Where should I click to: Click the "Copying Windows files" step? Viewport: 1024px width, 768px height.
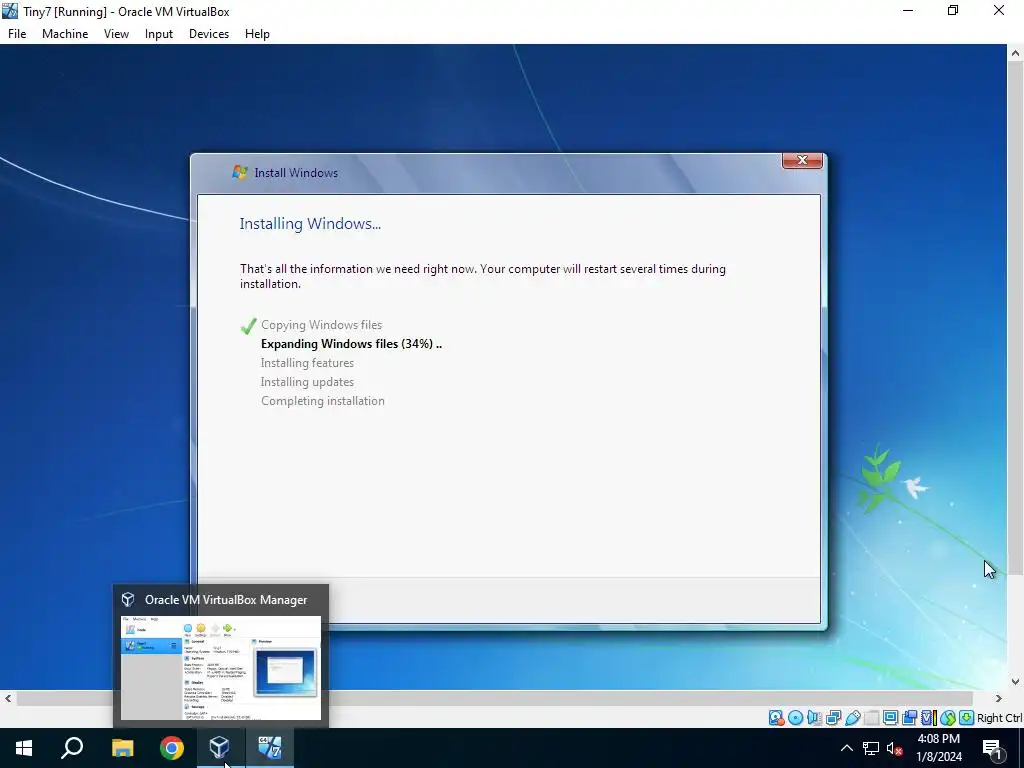pos(321,325)
